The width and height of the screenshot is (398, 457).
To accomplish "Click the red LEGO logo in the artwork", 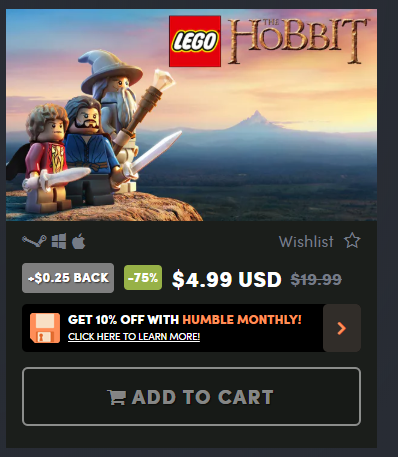I will pyautogui.click(x=195, y=41).
